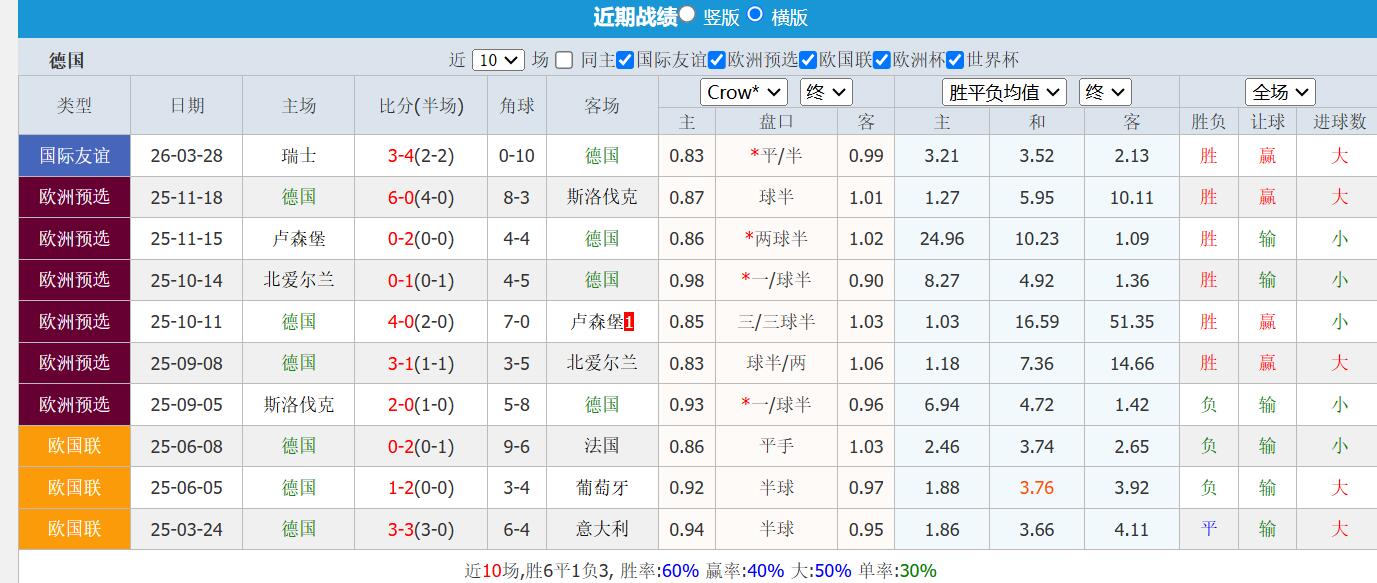Open the 终 dropdown beside 胜平负均值
1377x583 pixels.
tap(1104, 91)
